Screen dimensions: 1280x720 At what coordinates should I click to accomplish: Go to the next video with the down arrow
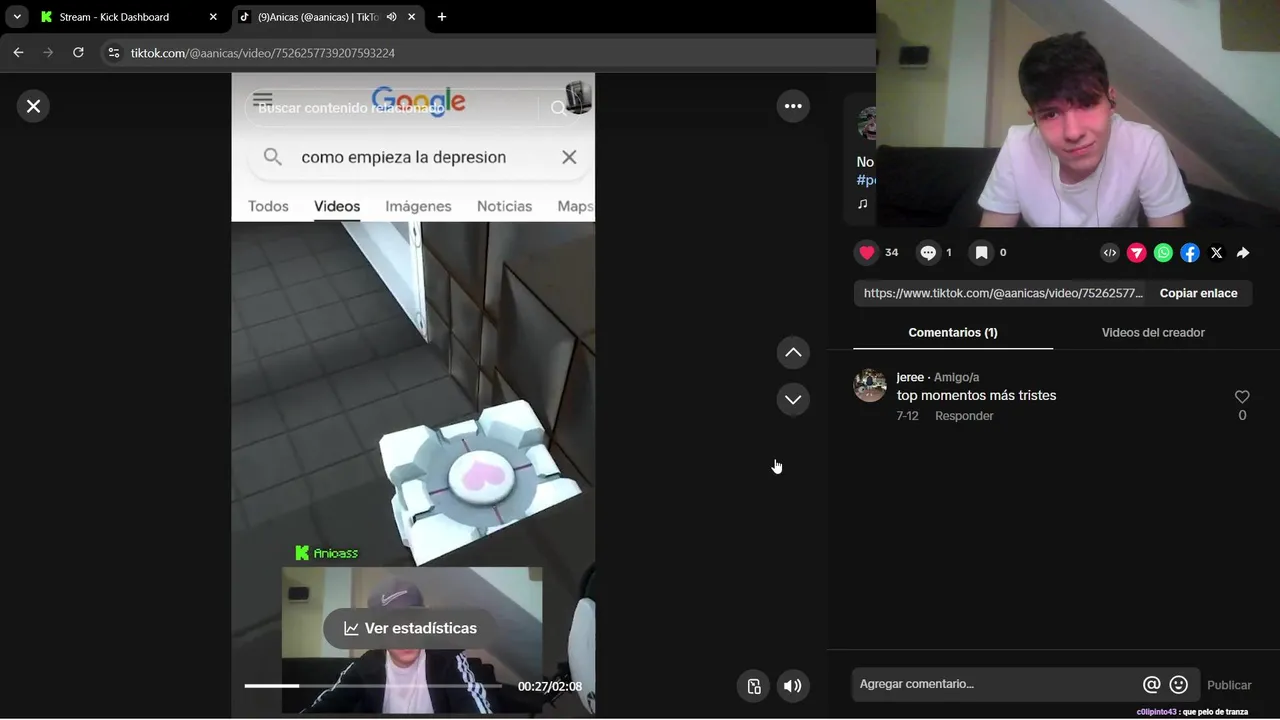coord(793,399)
